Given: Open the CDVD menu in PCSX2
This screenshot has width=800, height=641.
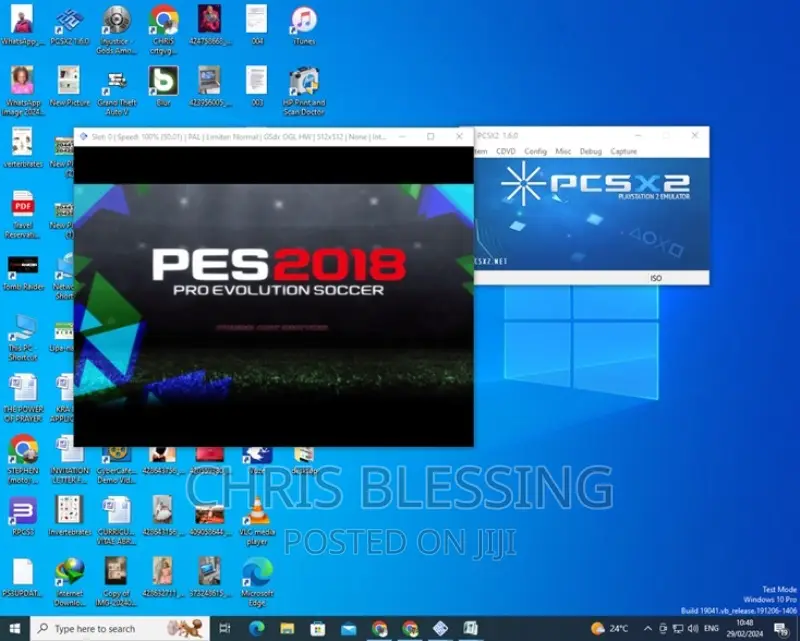Looking at the screenshot, I should [x=506, y=151].
